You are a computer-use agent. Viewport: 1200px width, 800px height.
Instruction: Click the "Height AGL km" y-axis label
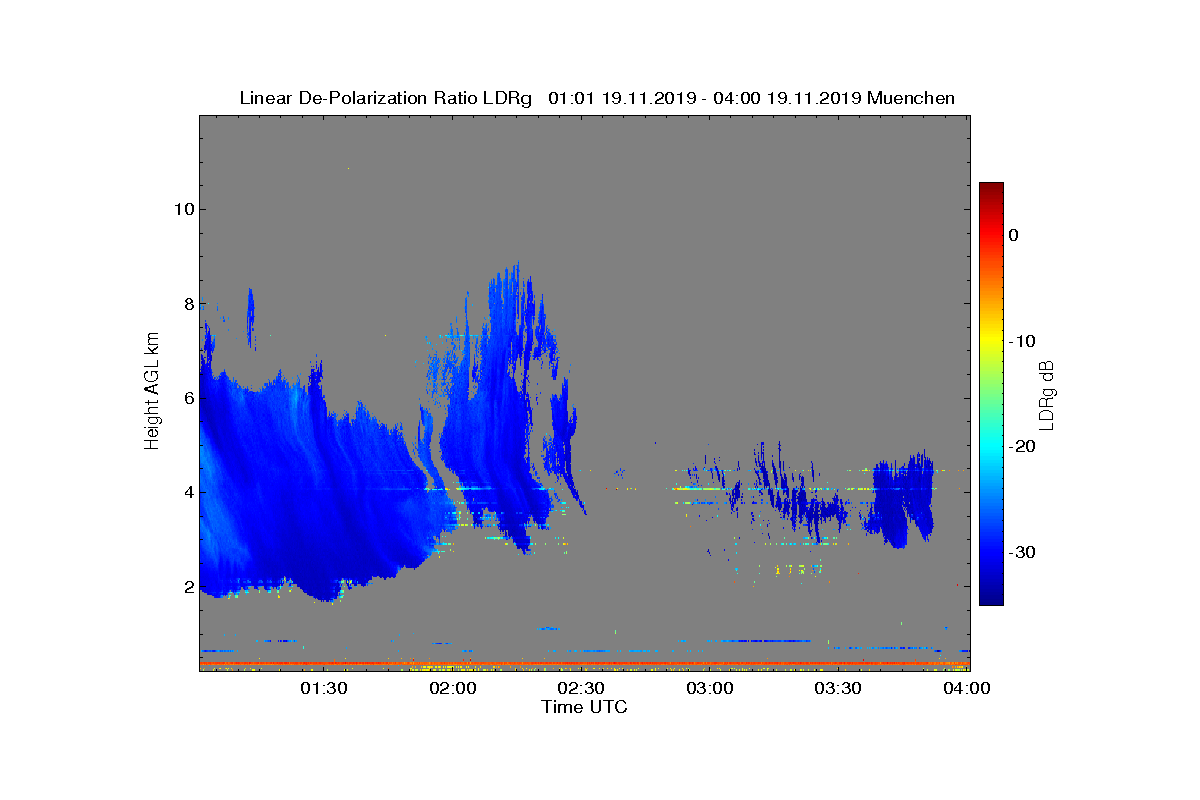click(152, 393)
